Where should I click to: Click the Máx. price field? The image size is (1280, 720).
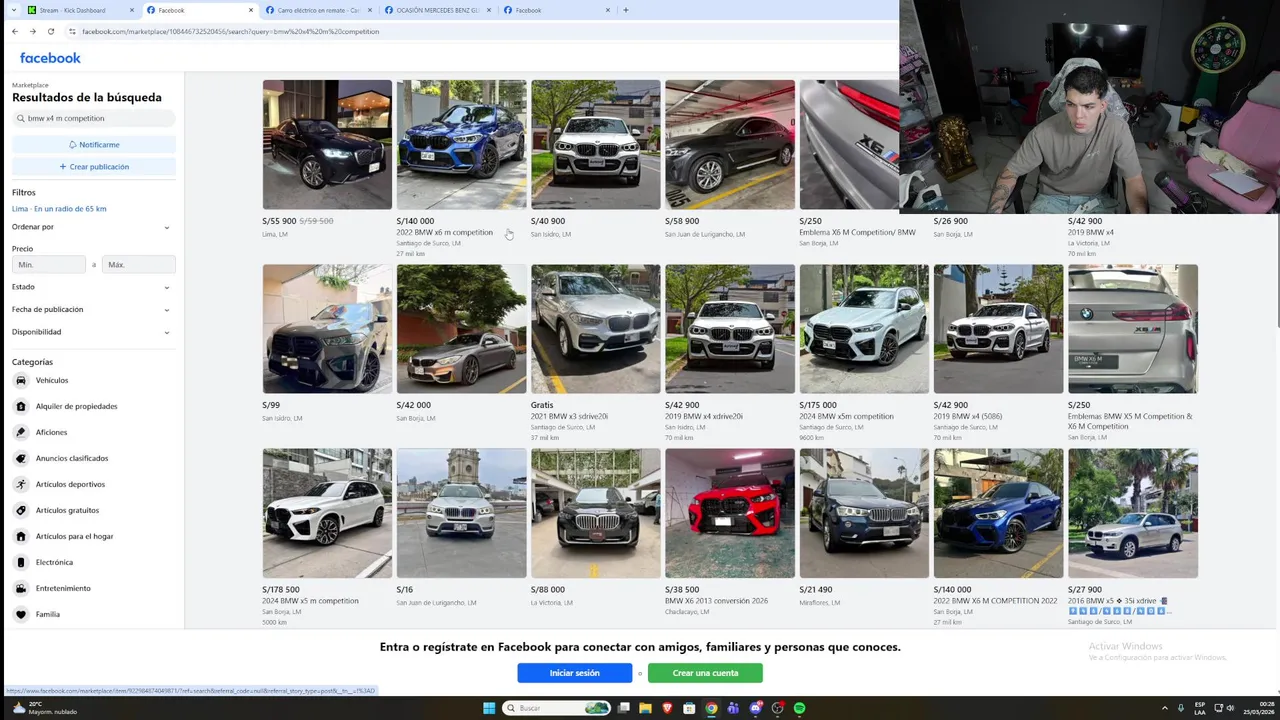[x=139, y=265]
